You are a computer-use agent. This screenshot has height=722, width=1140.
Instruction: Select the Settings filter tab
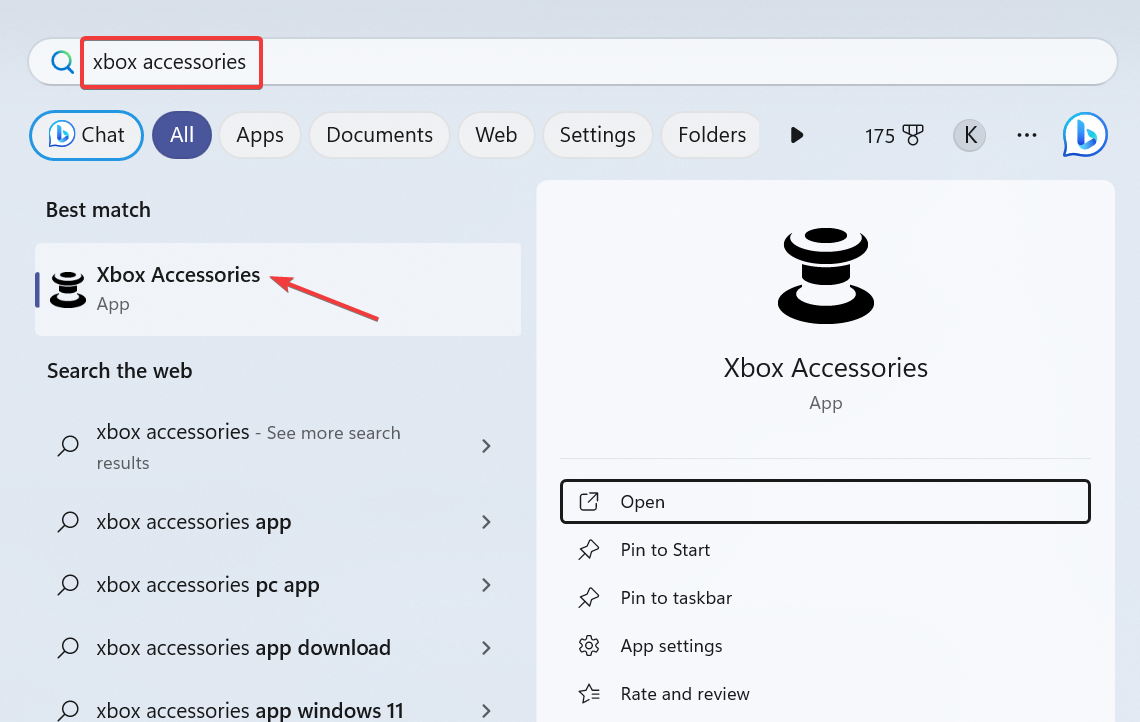(x=597, y=135)
